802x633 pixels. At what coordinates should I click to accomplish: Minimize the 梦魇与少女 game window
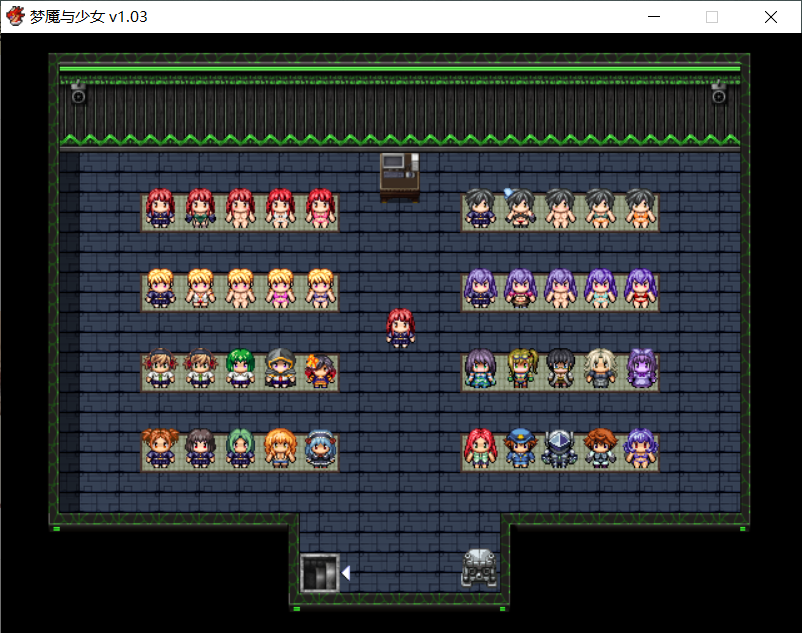654,17
